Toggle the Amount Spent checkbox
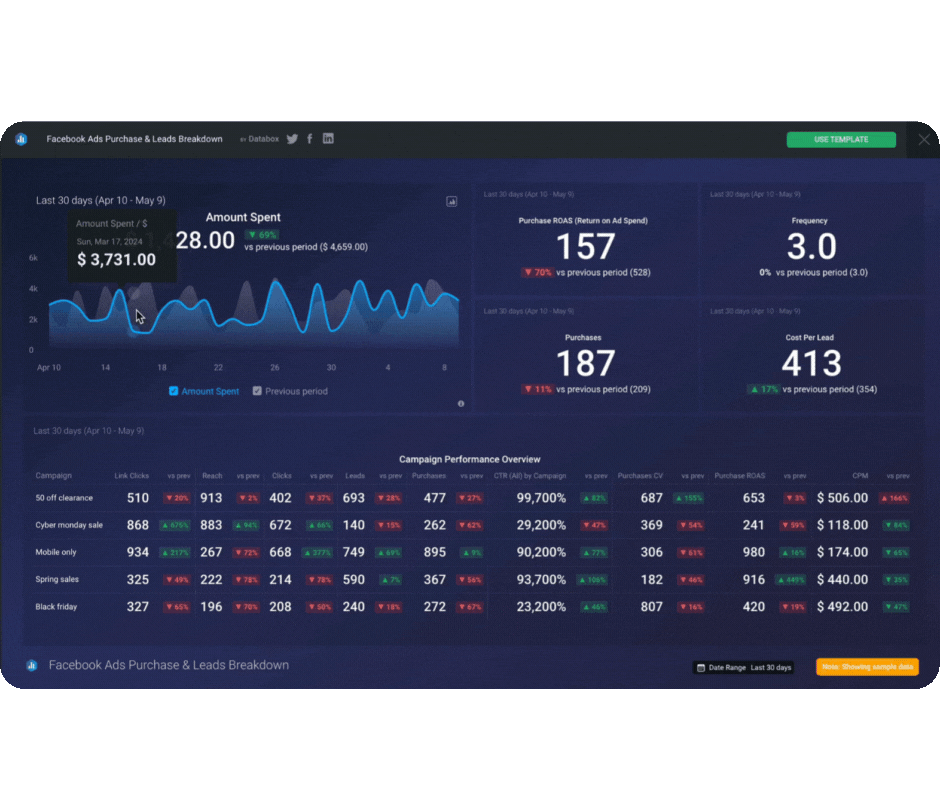The image size is (940, 788). [173, 391]
